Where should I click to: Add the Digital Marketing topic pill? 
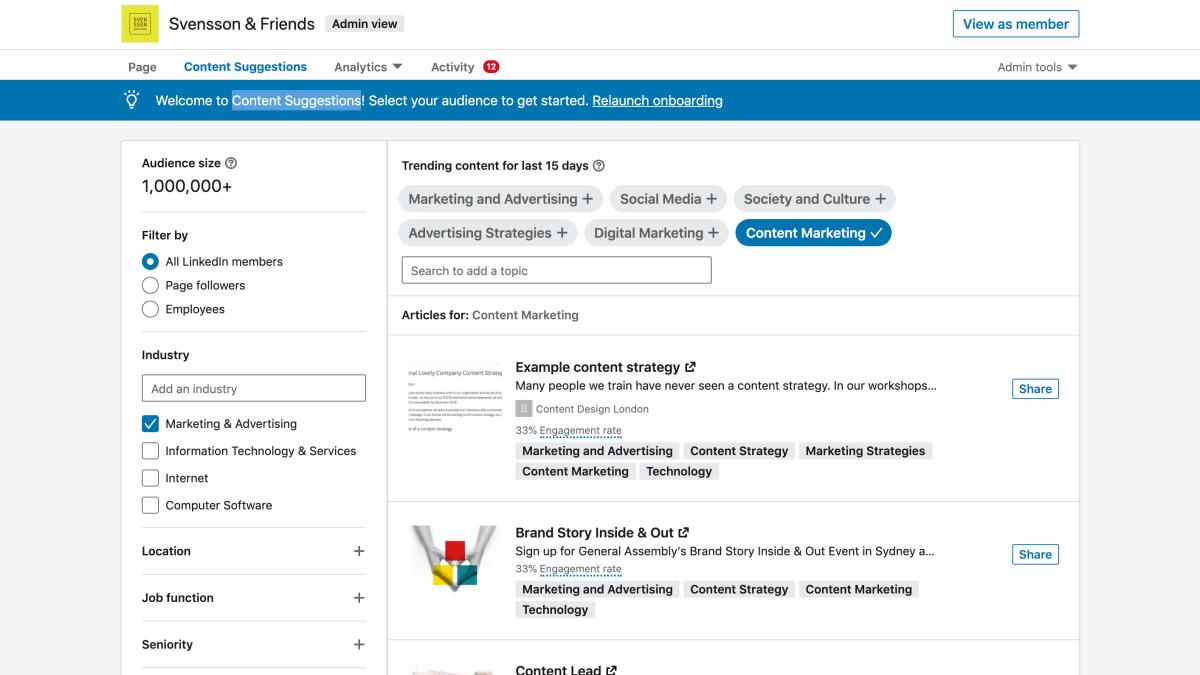point(656,233)
